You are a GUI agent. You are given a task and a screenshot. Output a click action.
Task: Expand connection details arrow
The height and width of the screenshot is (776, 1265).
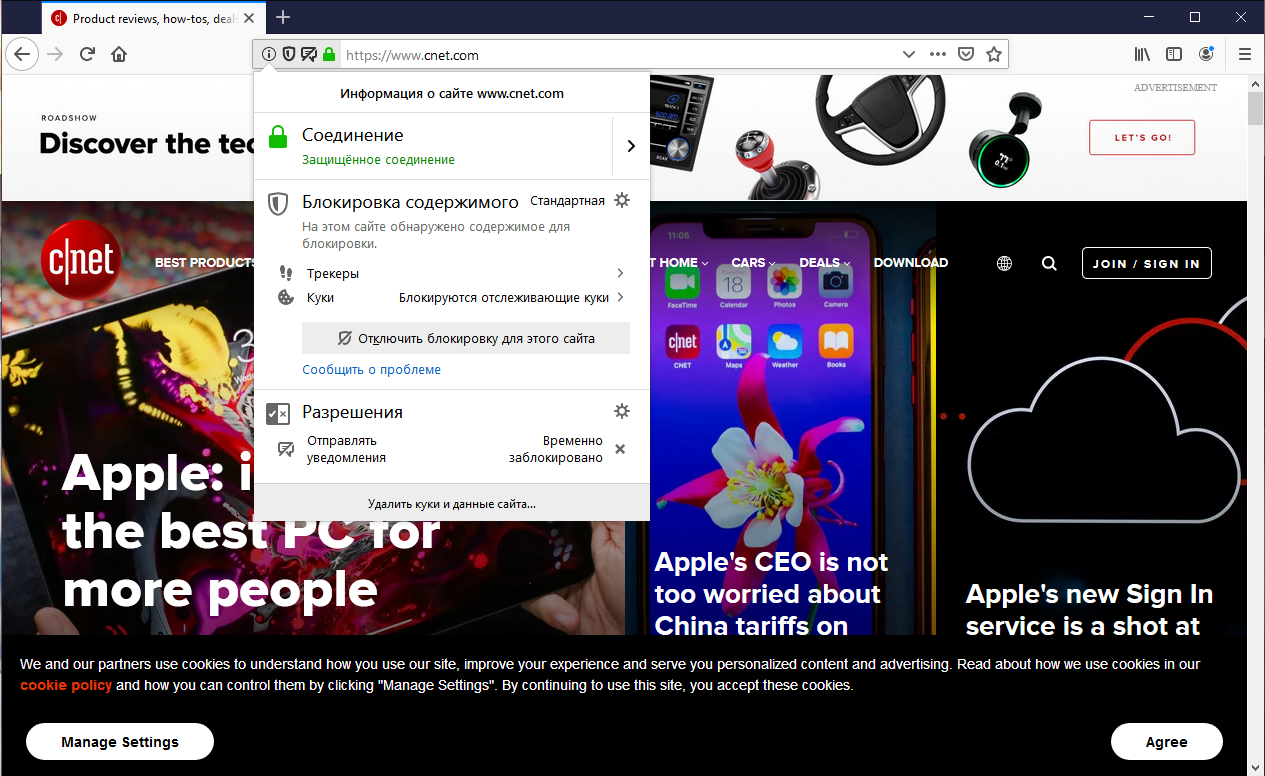[x=631, y=146]
